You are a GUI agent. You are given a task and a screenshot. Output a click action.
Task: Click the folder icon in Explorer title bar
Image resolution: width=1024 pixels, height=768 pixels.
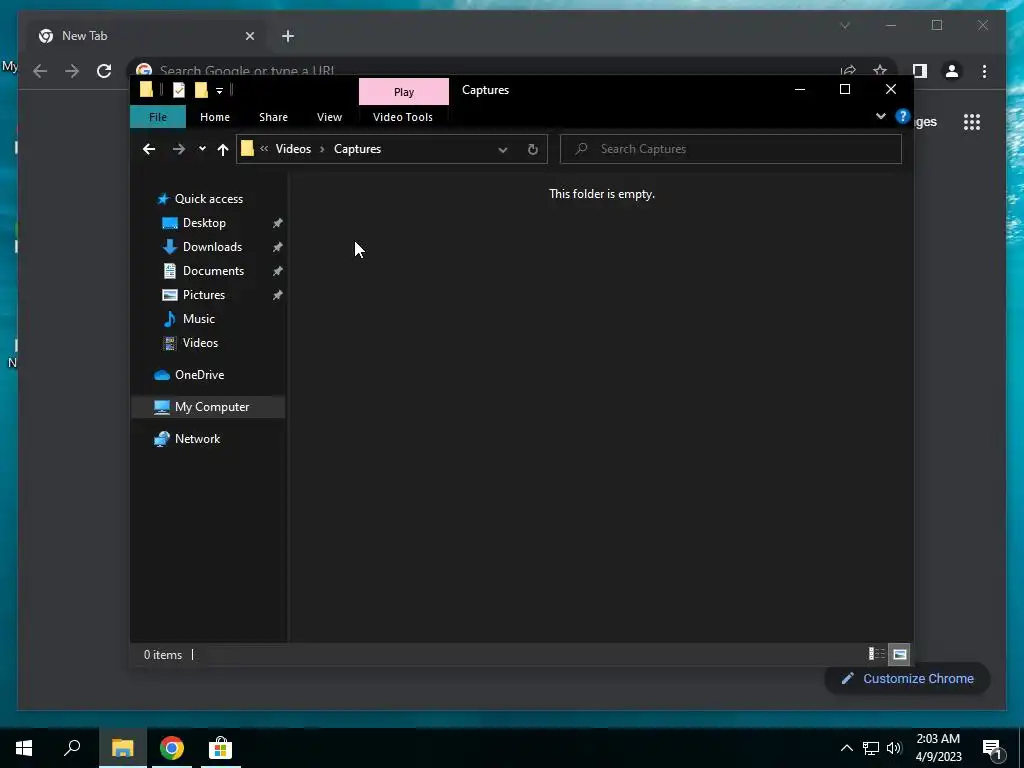point(146,89)
